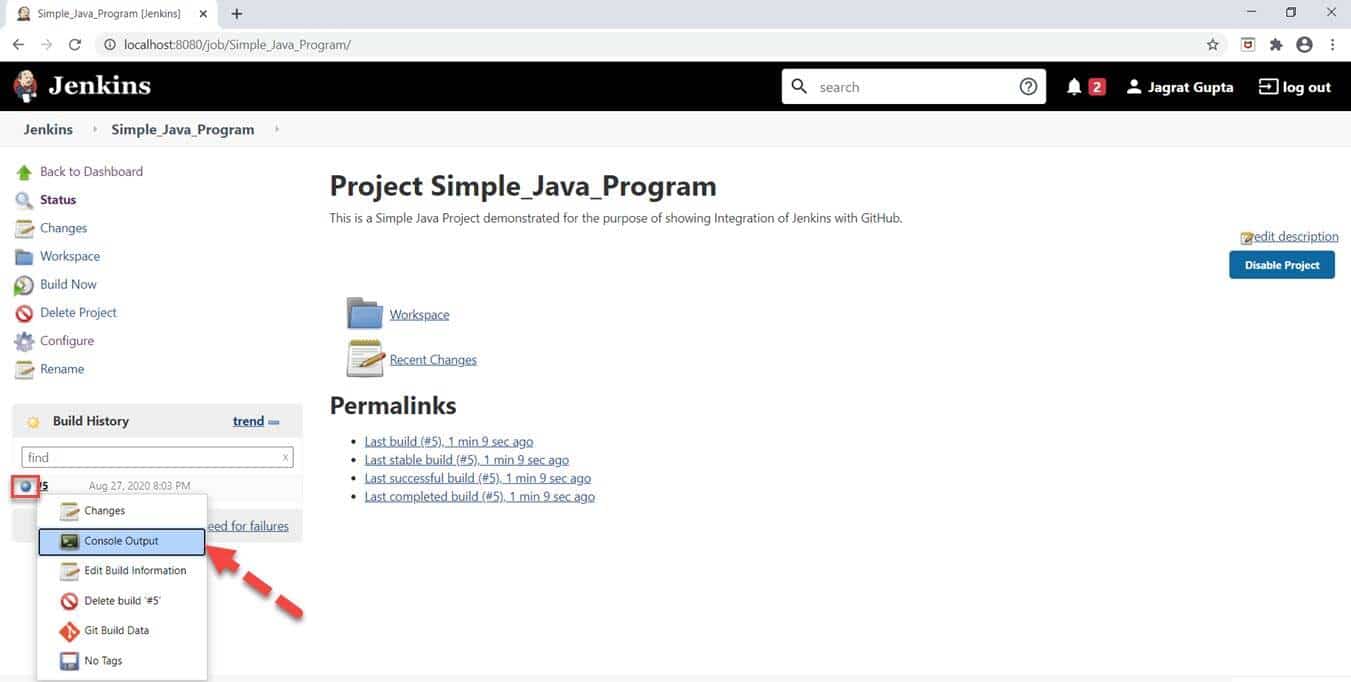
Task: Select No Tags menu entry
Action: point(122,661)
